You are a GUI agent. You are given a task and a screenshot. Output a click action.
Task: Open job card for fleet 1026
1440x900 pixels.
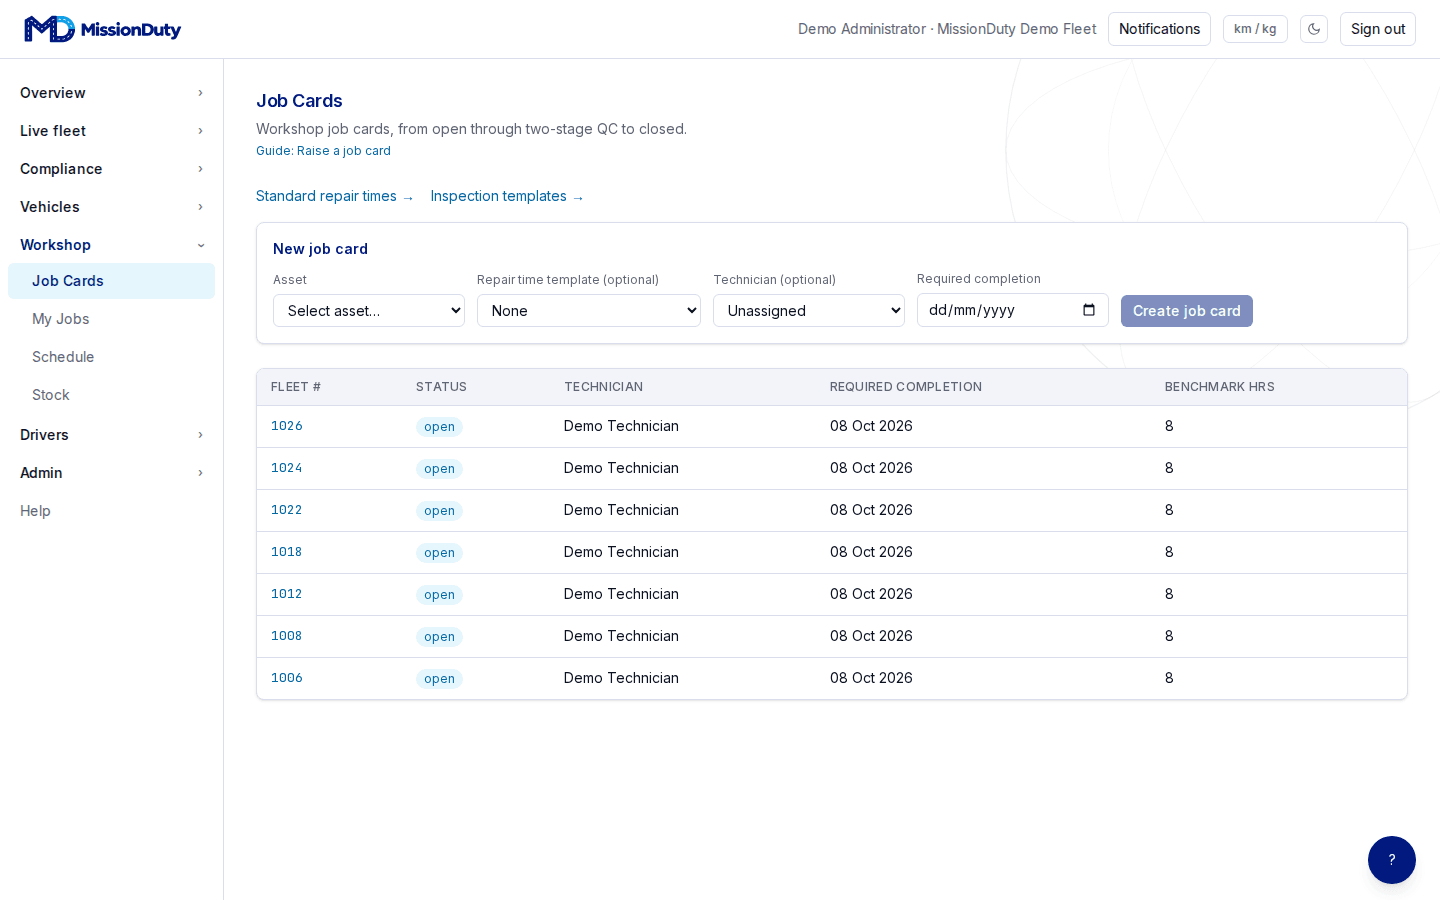click(287, 426)
